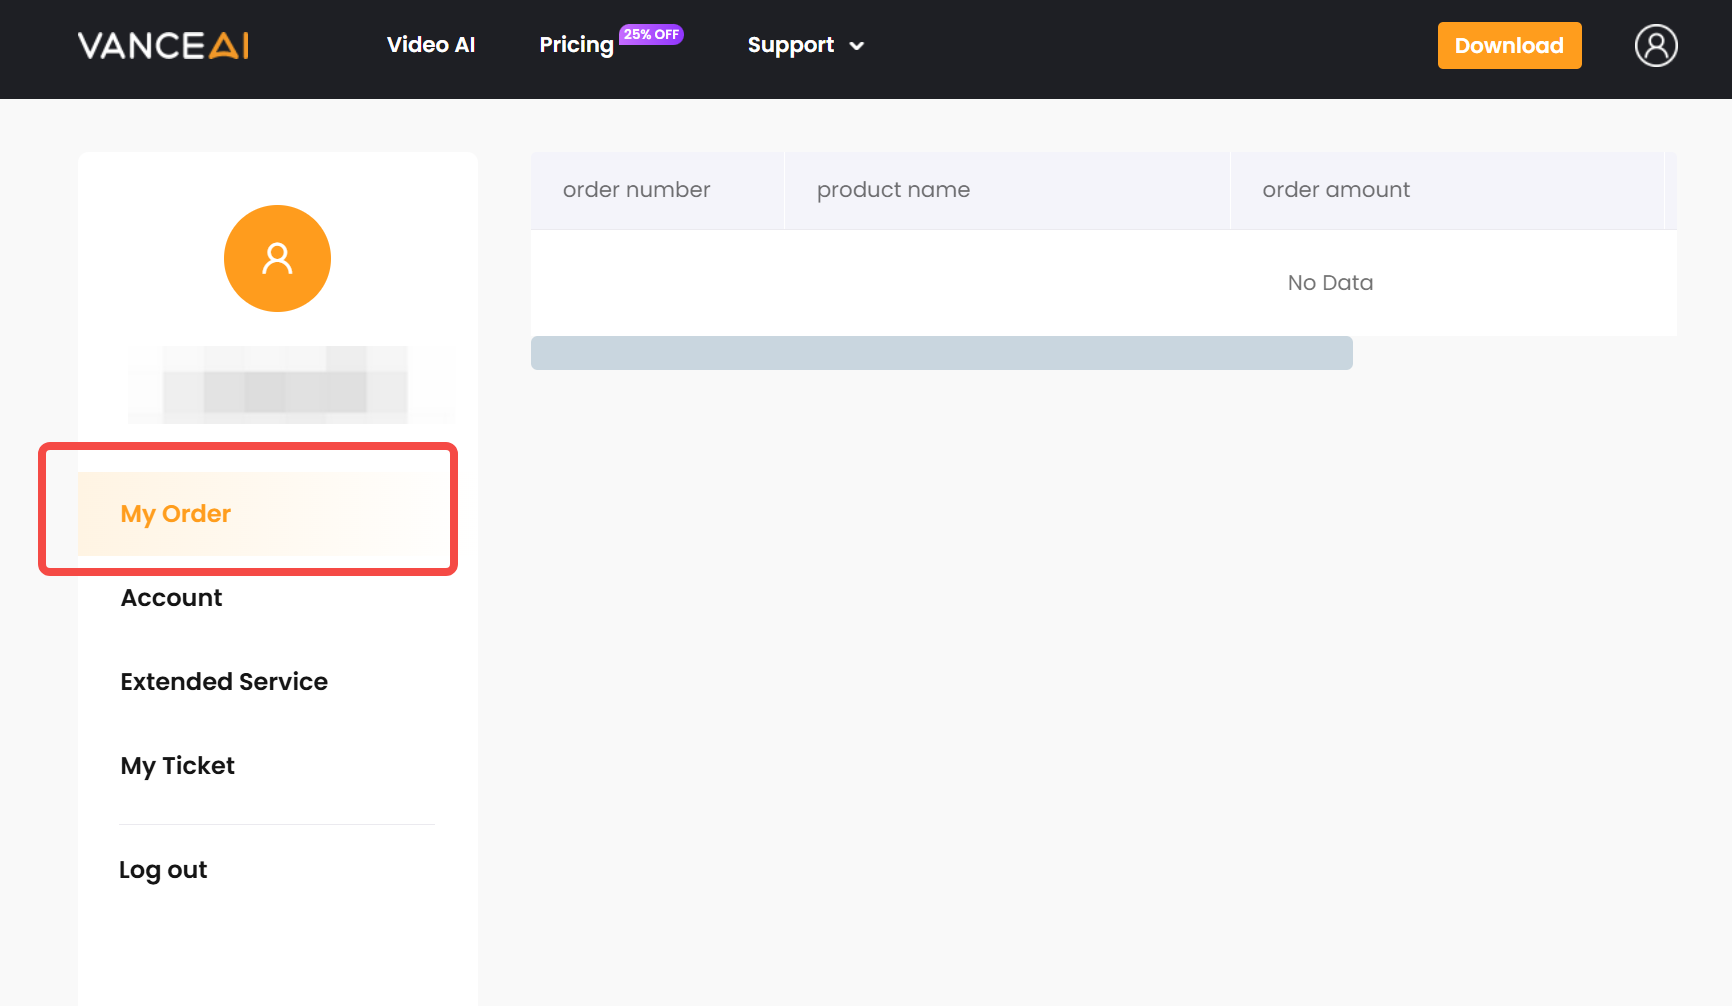This screenshot has width=1732, height=1006.
Task: Open Extended Service section
Action: pos(224,682)
